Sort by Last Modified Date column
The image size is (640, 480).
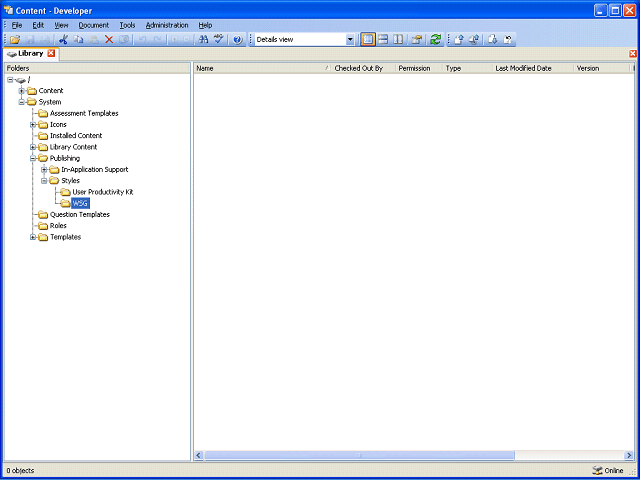(533, 68)
